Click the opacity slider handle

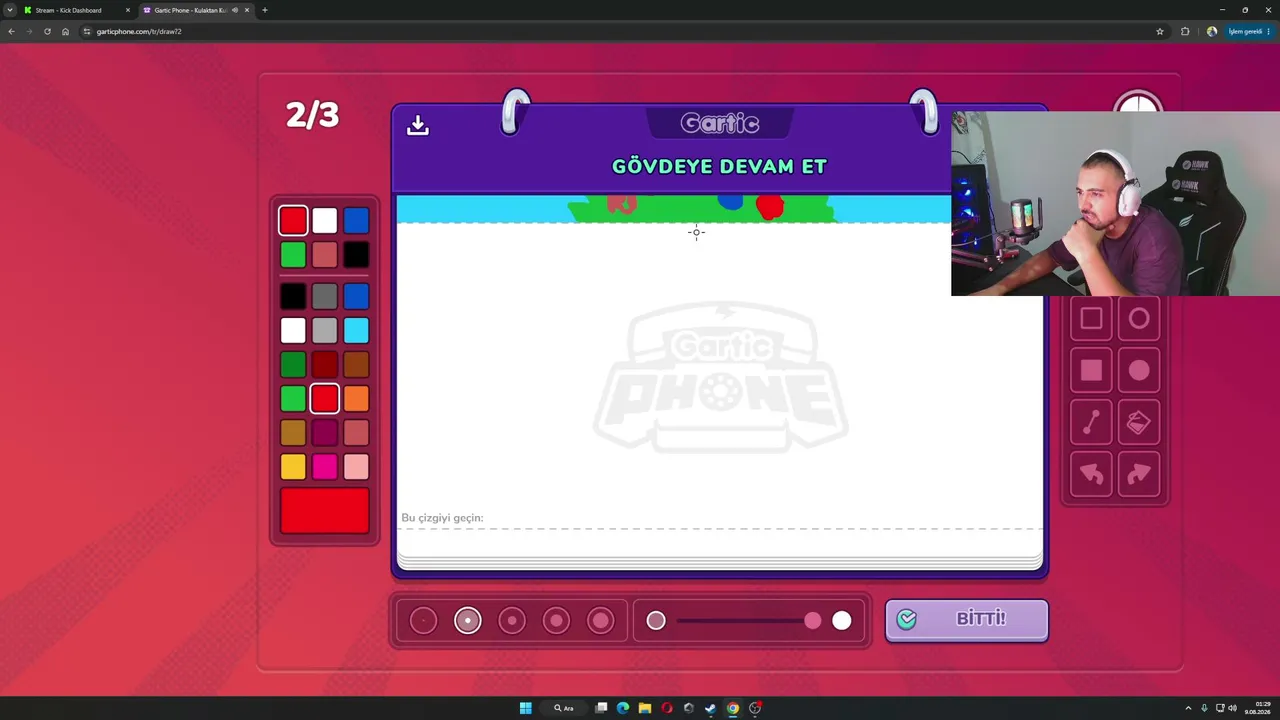pos(813,621)
